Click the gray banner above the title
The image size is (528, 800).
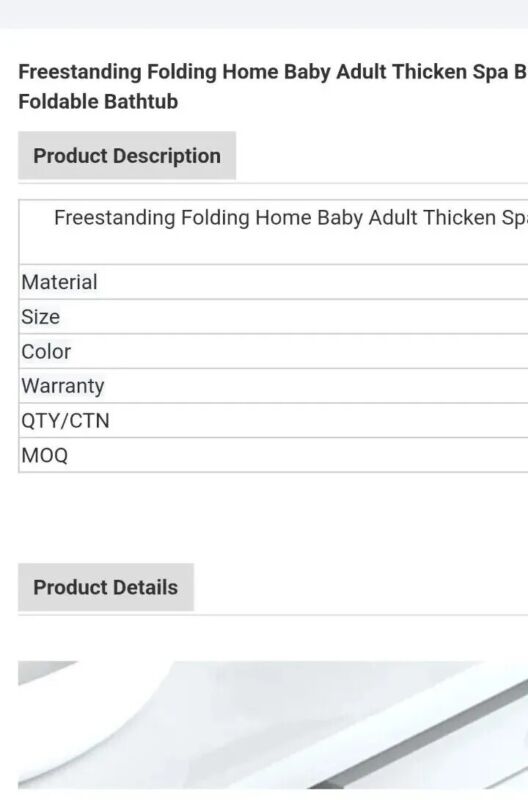(264, 14)
